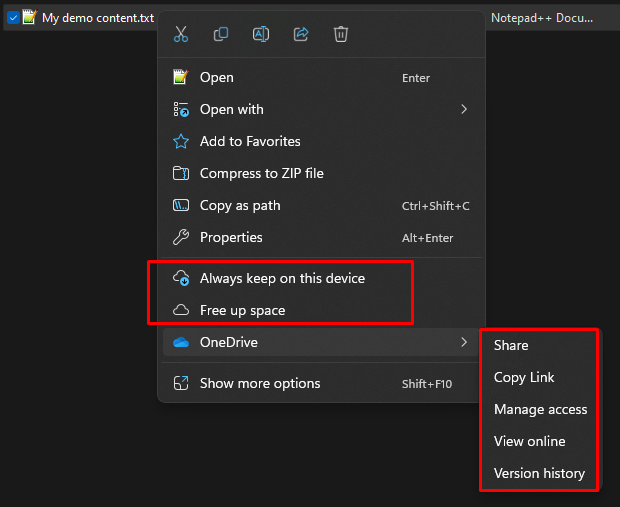Uncheck the My demo content.txt checkbox

tap(13, 17)
